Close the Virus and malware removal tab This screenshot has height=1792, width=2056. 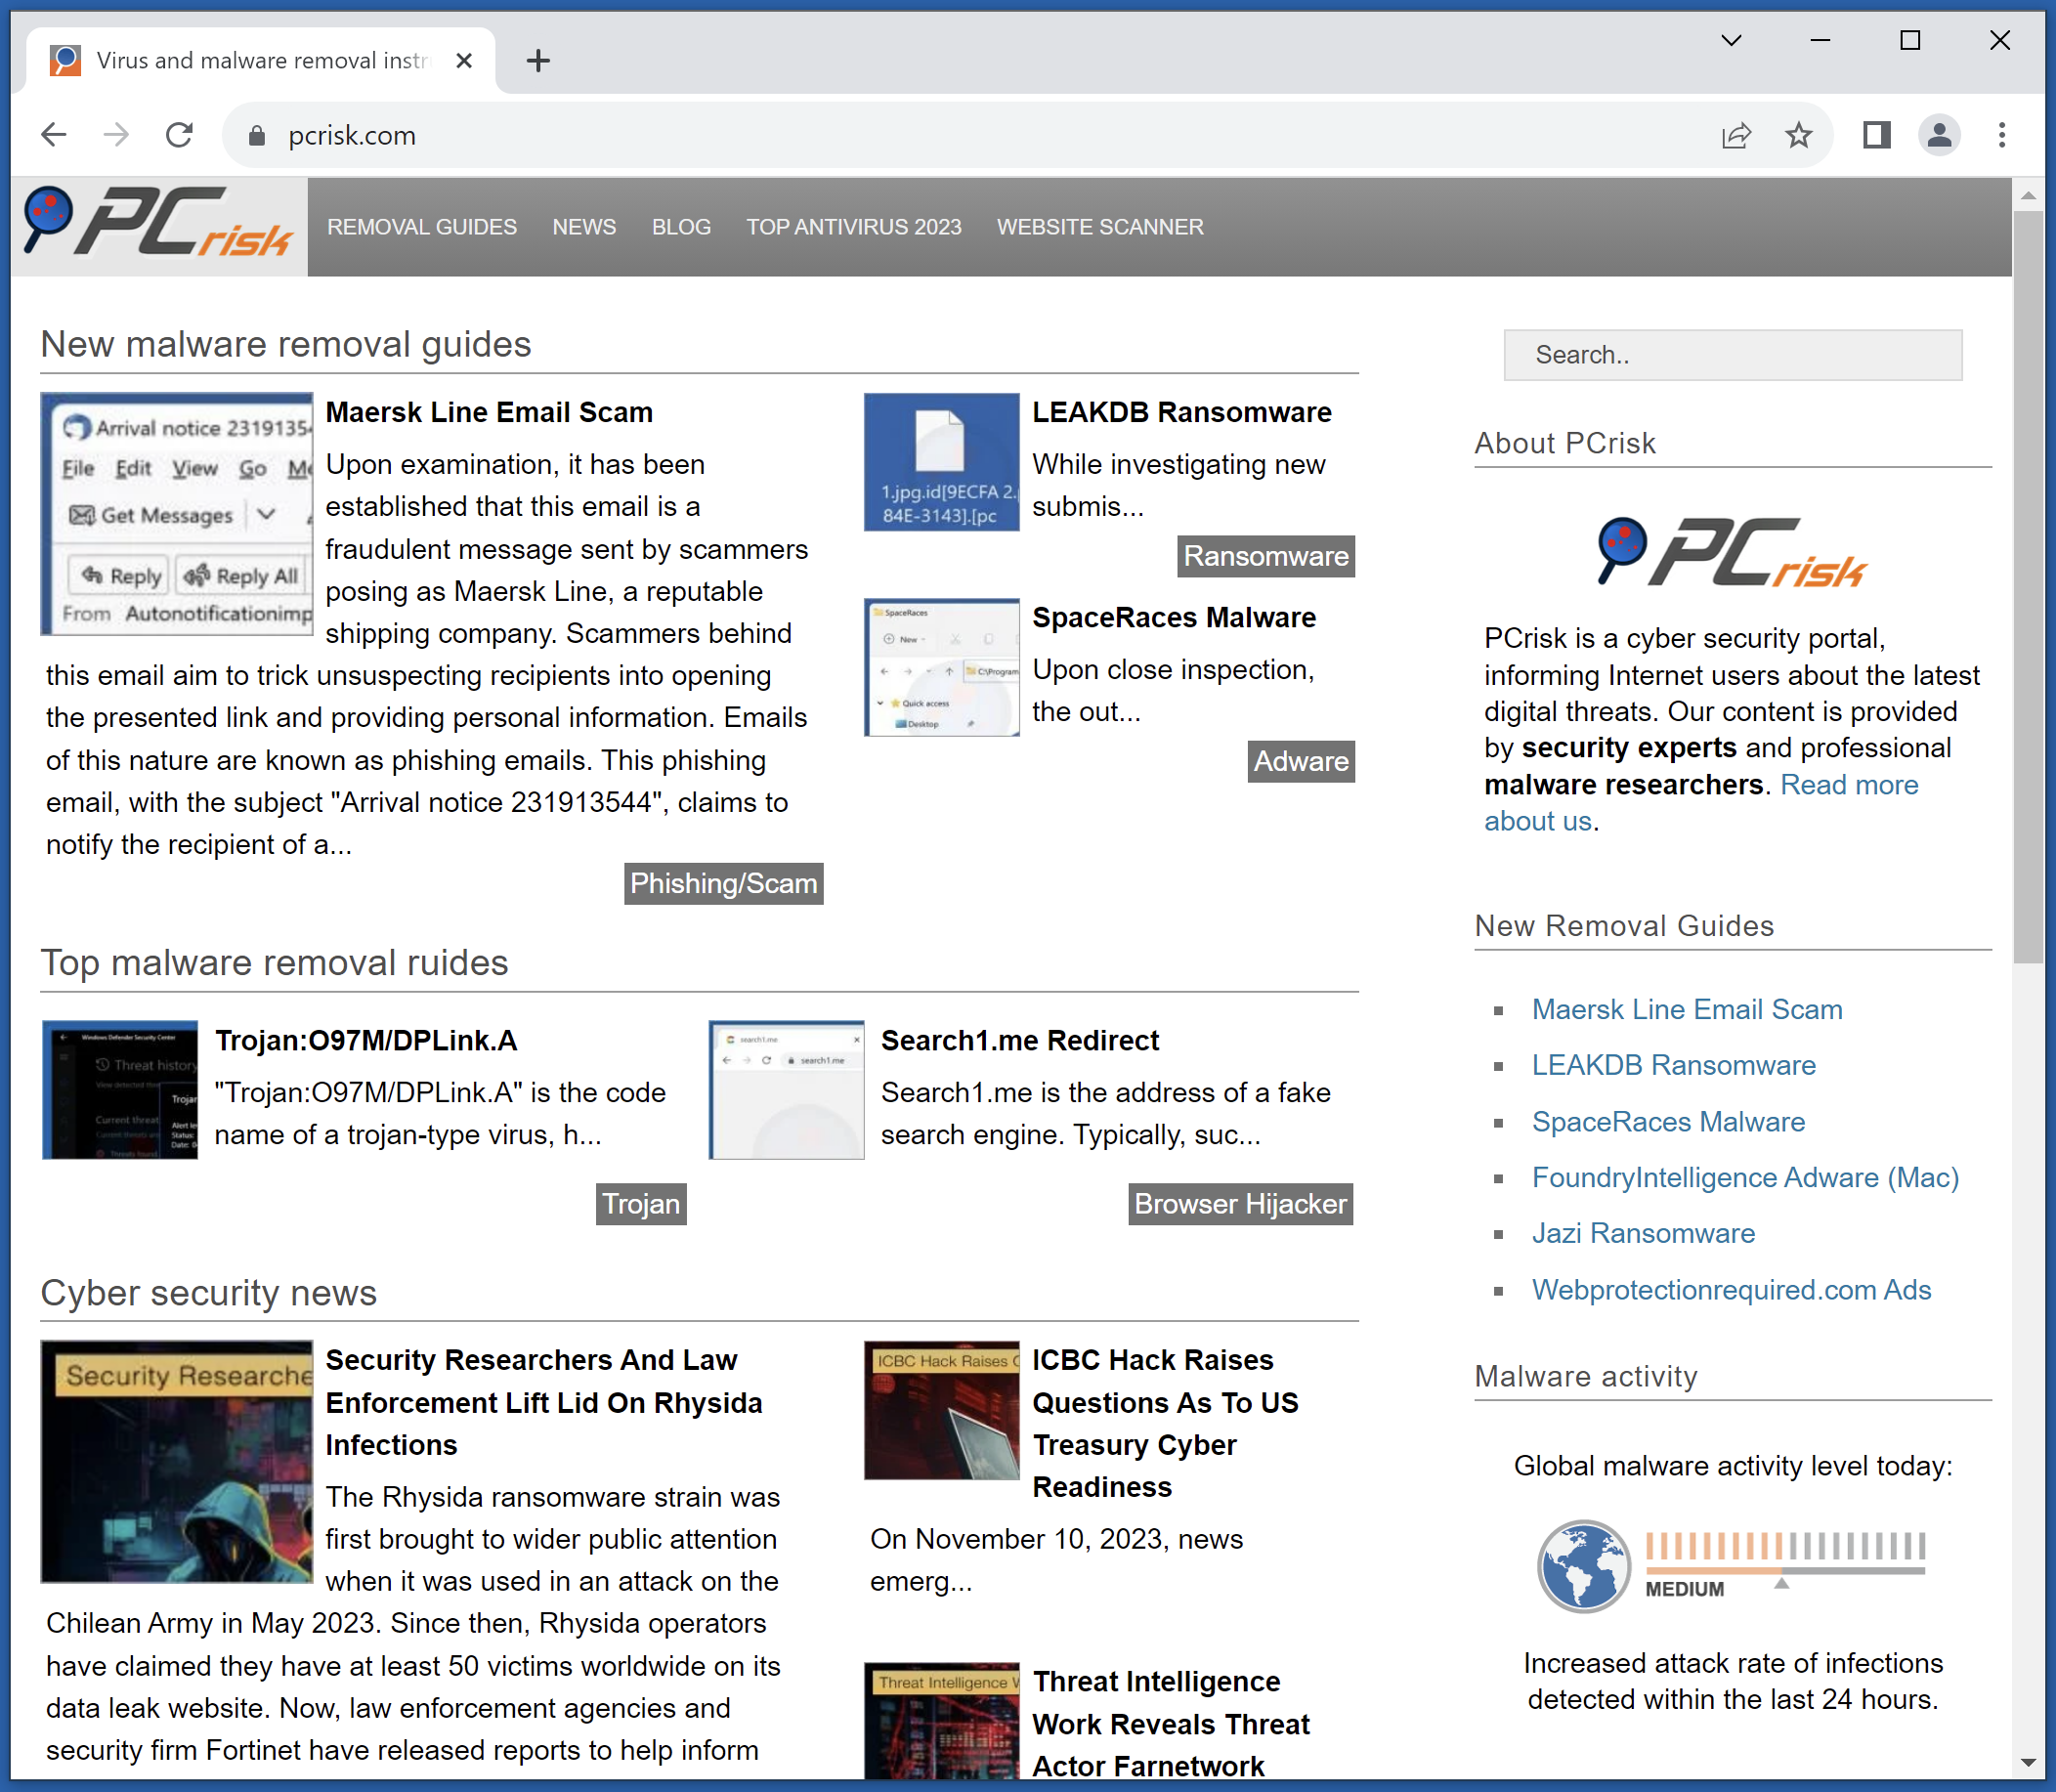pyautogui.click(x=464, y=61)
